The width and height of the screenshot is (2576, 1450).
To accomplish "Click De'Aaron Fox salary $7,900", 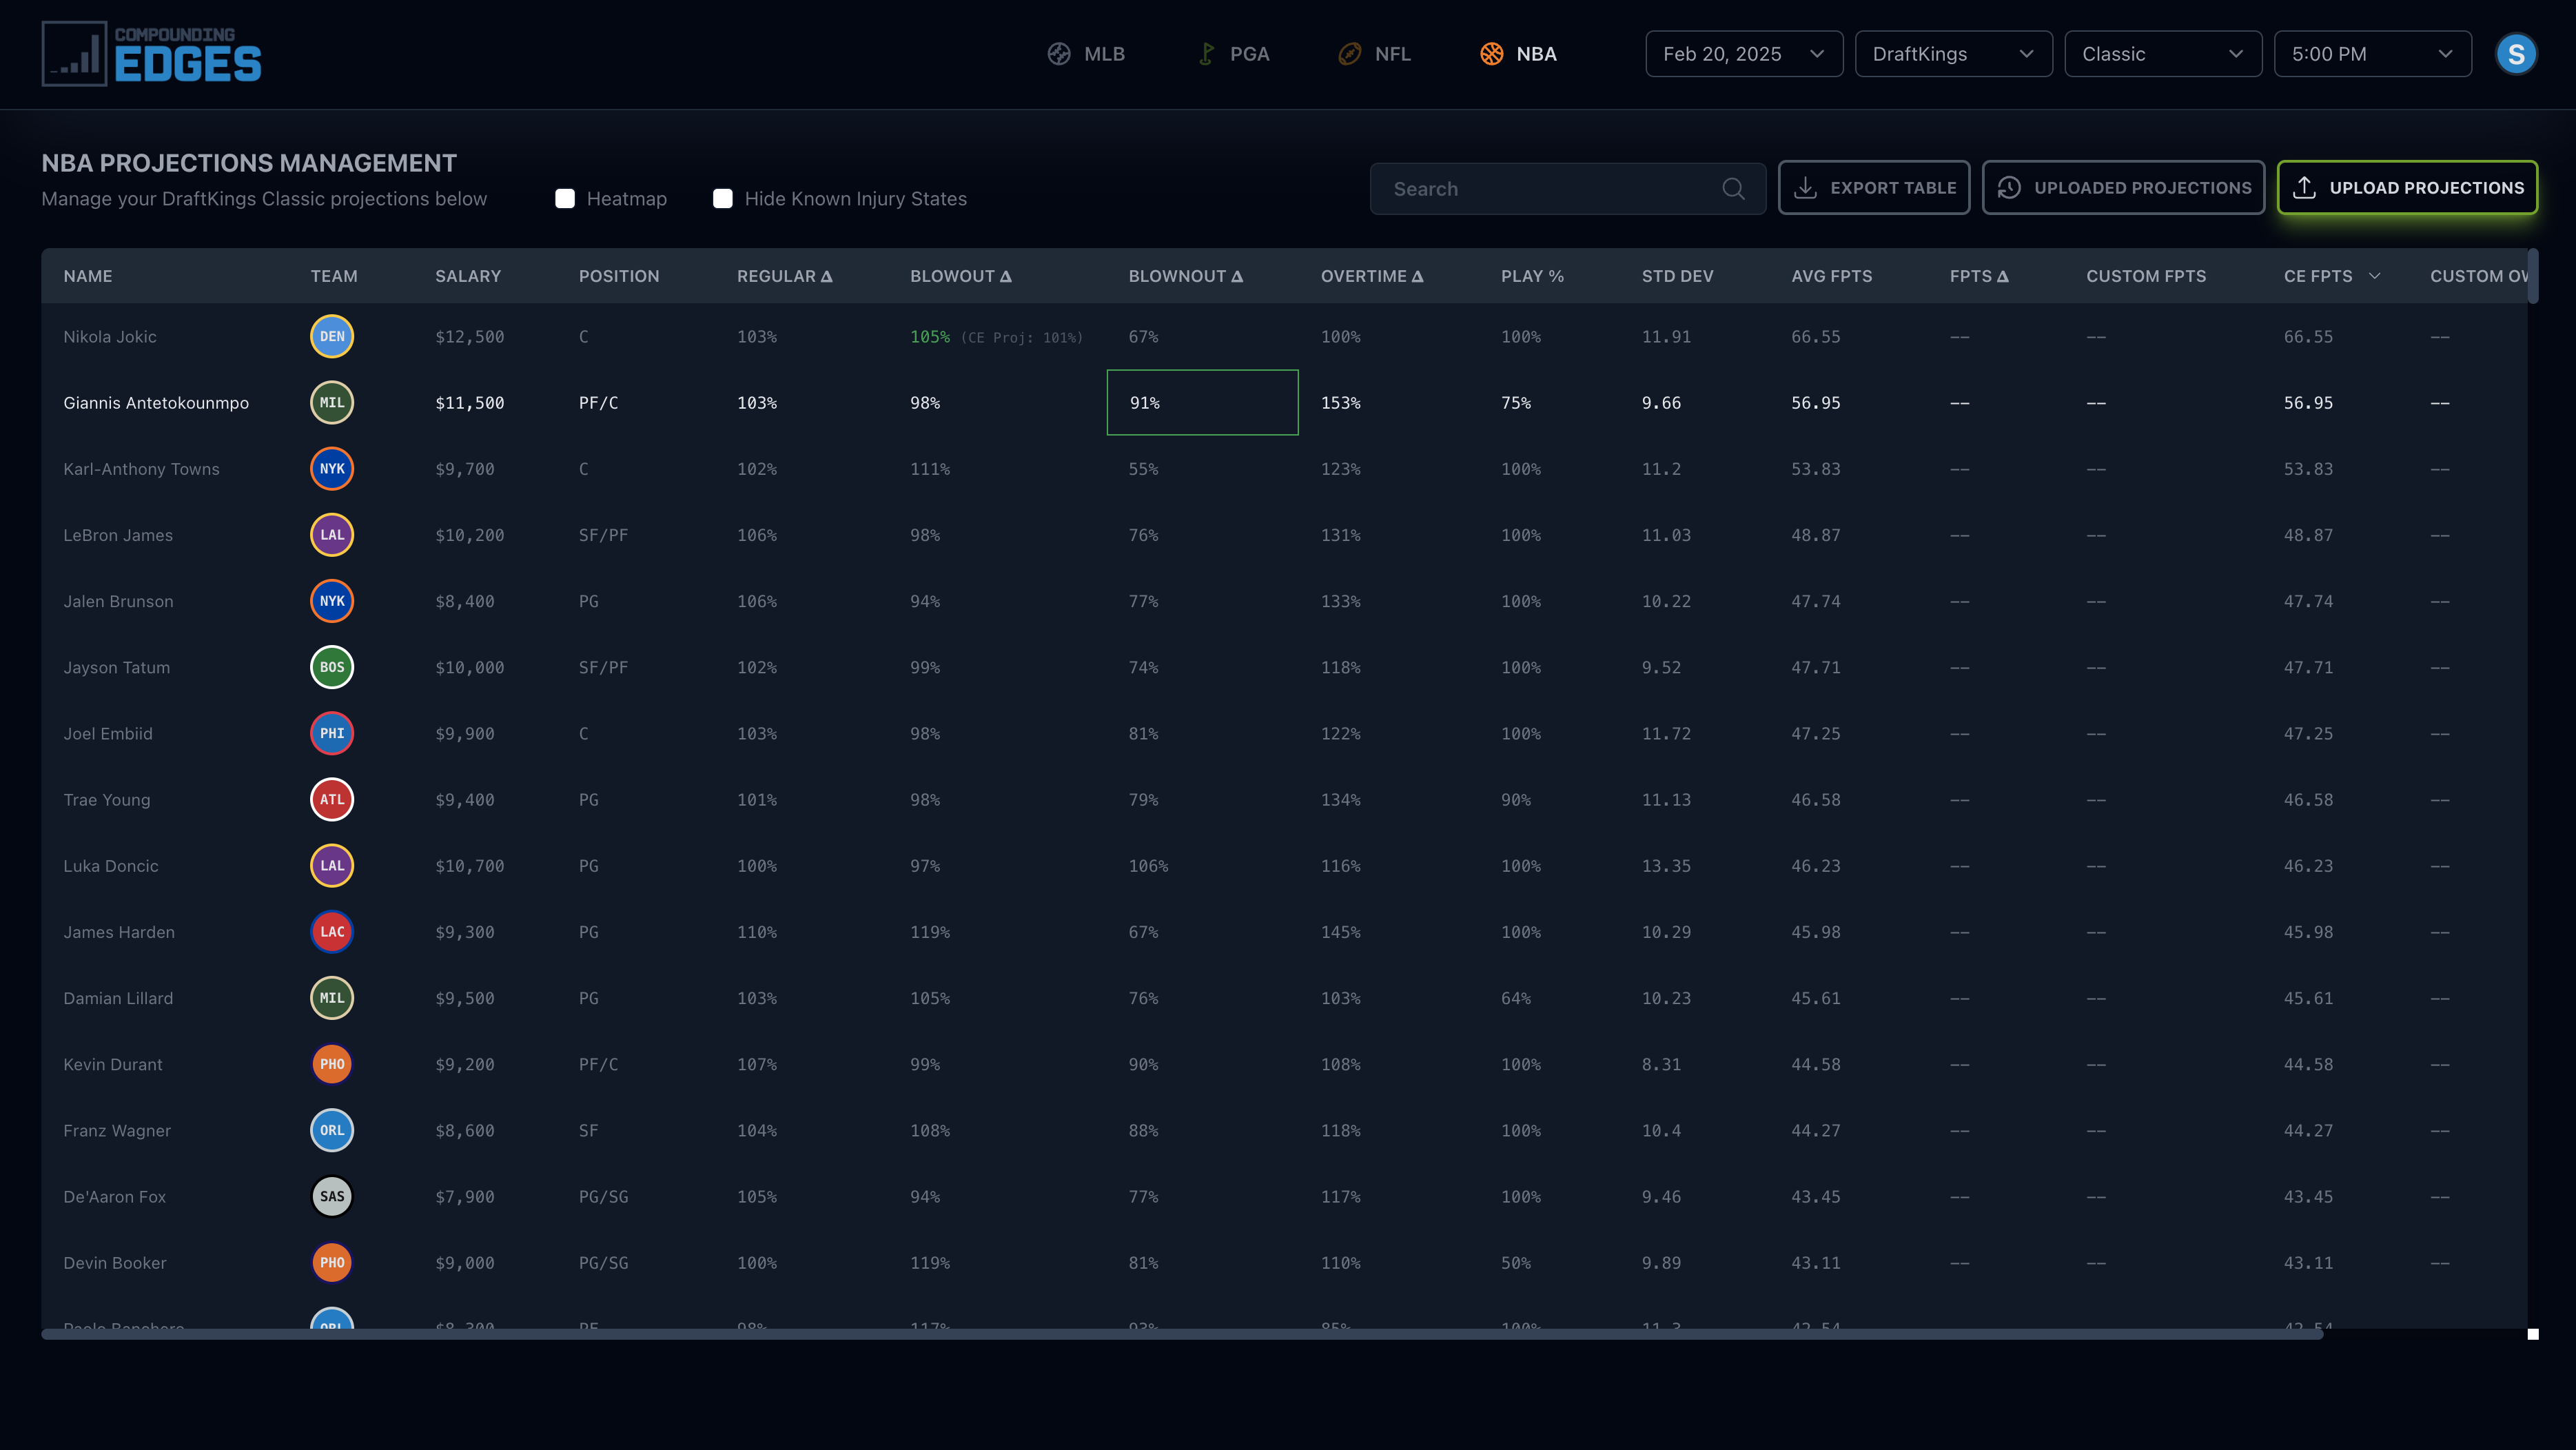I will click(x=465, y=1196).
